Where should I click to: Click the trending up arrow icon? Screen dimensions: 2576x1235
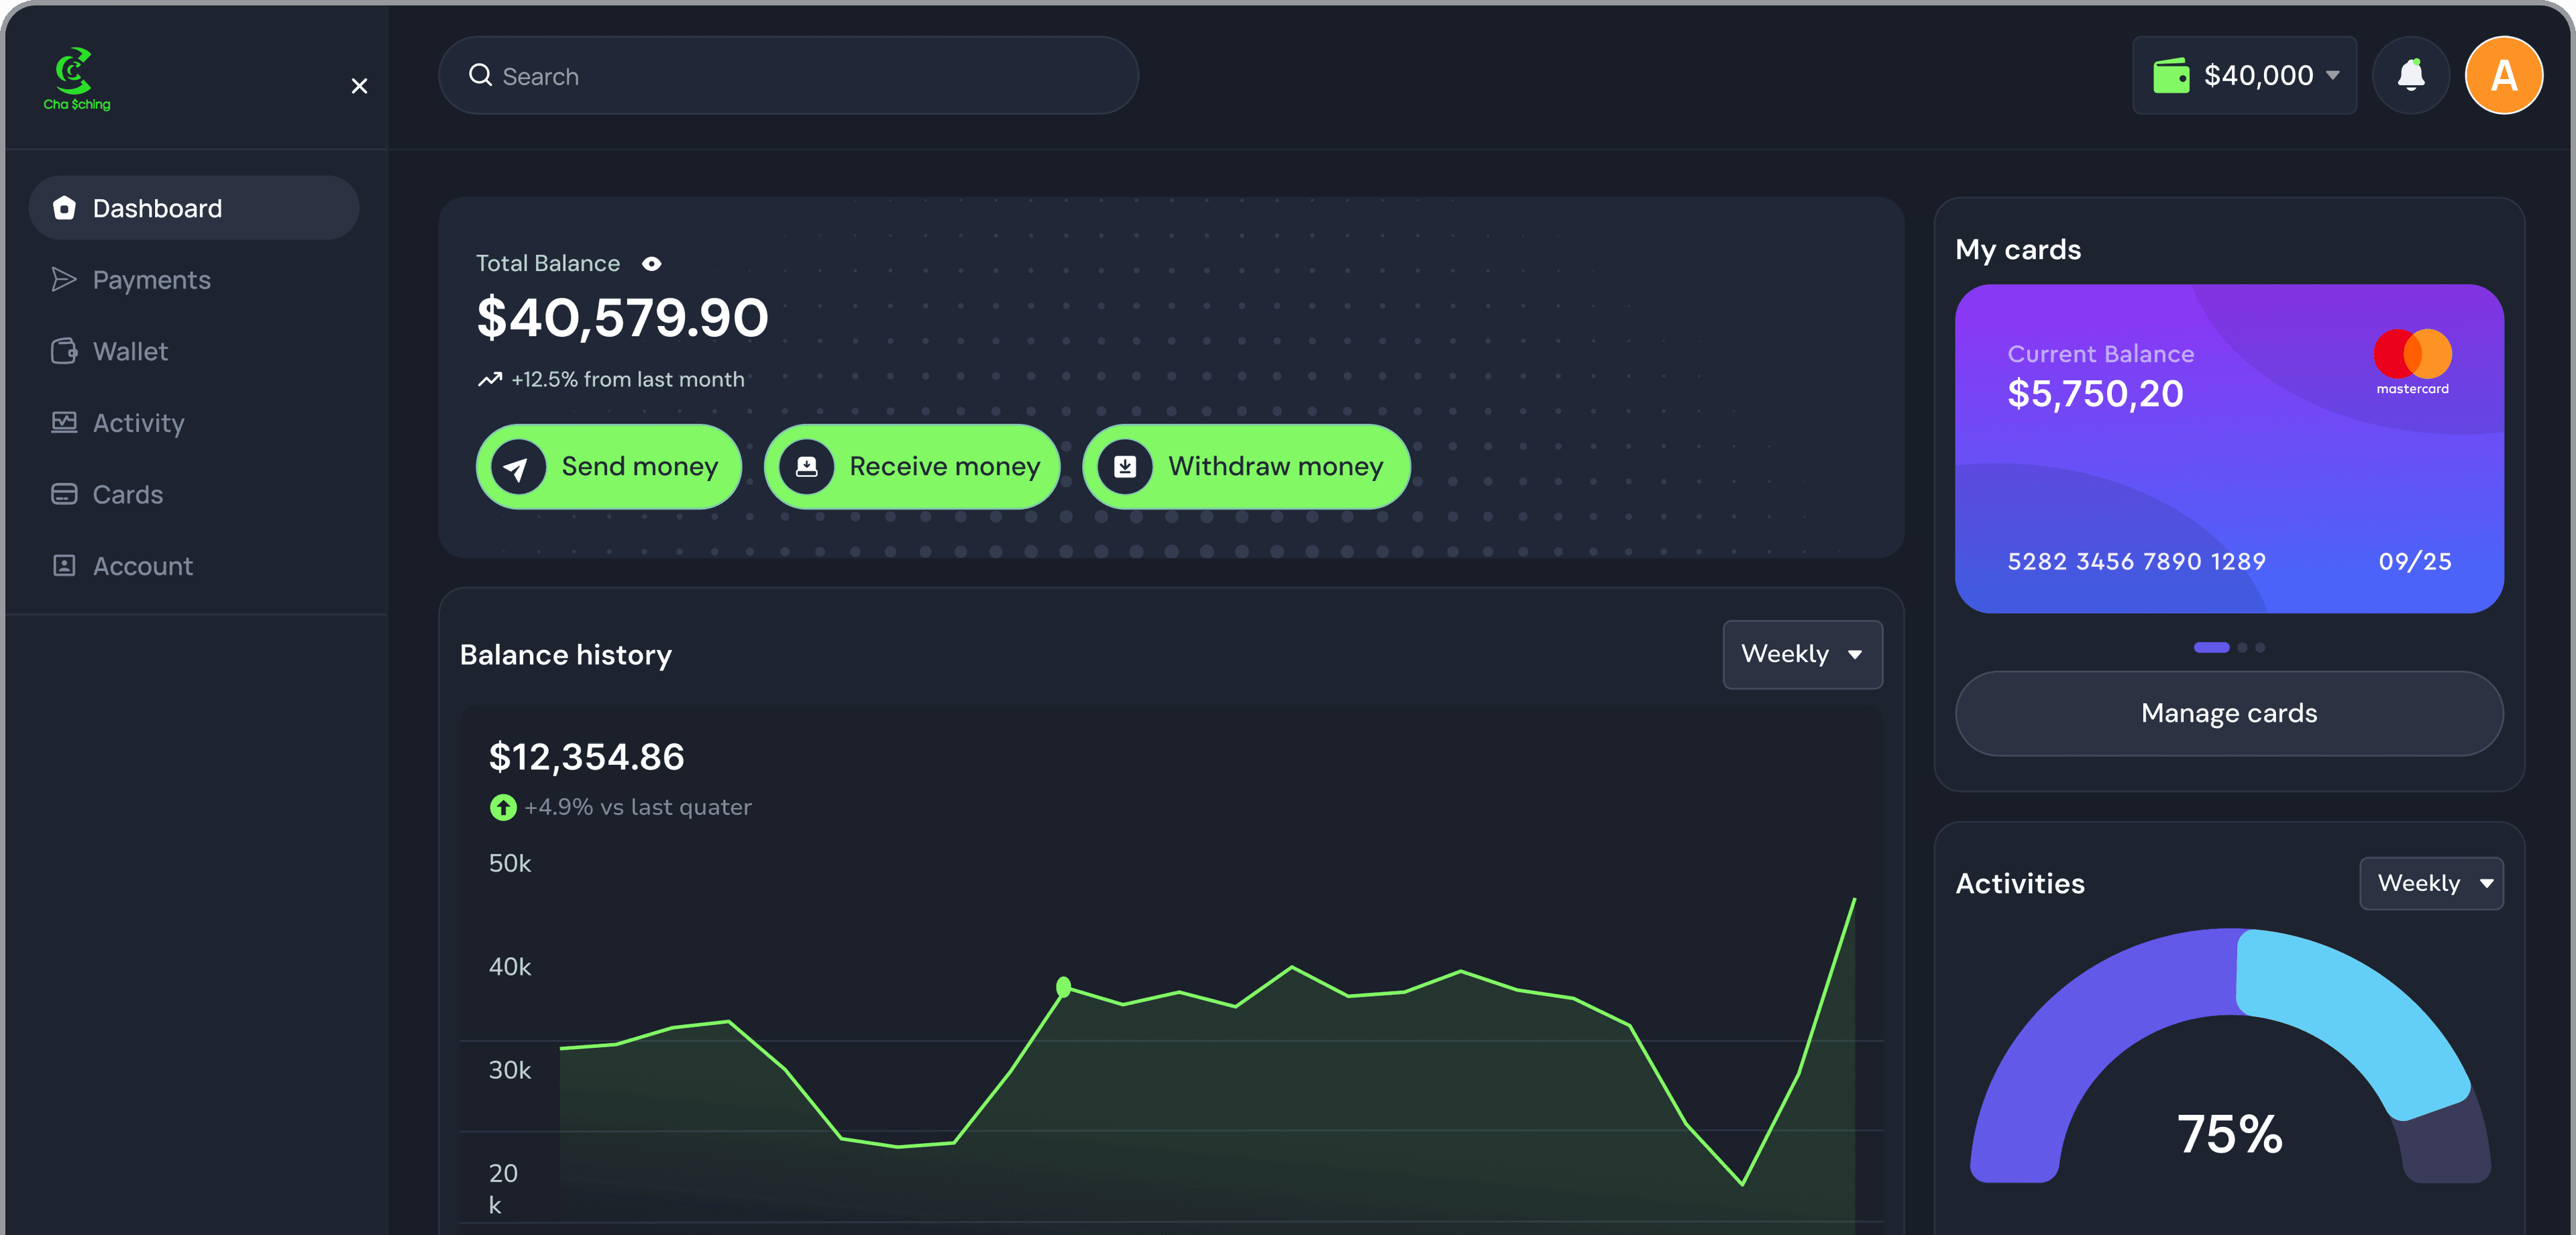coord(489,379)
